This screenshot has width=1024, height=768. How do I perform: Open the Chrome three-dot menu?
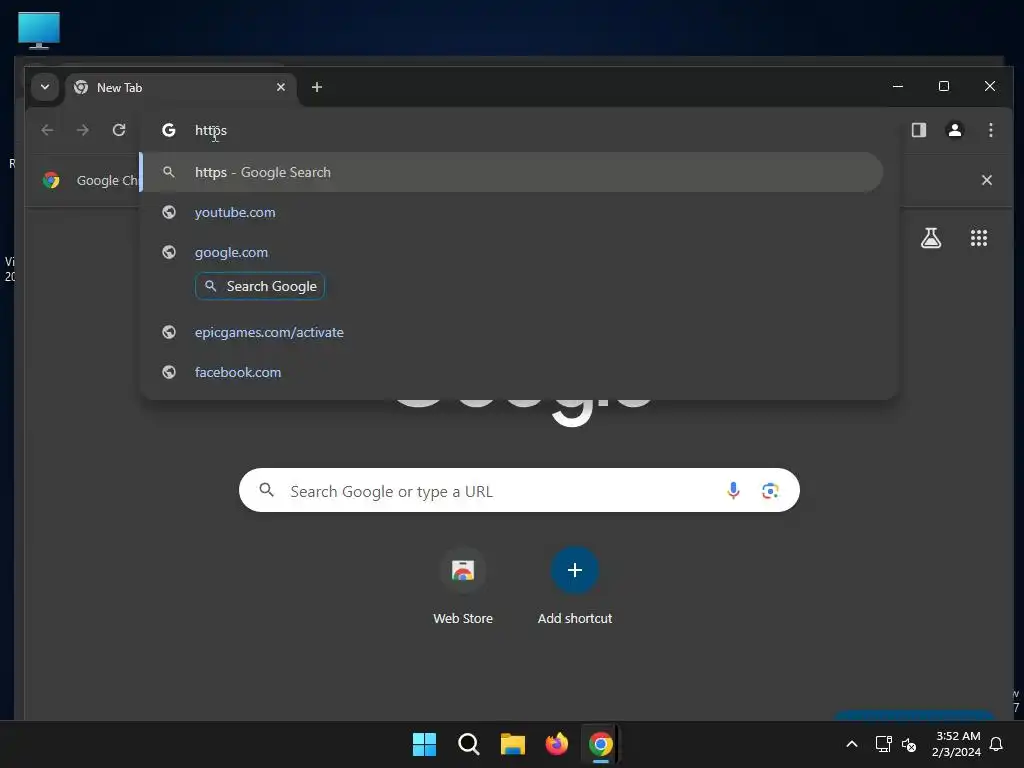click(991, 130)
